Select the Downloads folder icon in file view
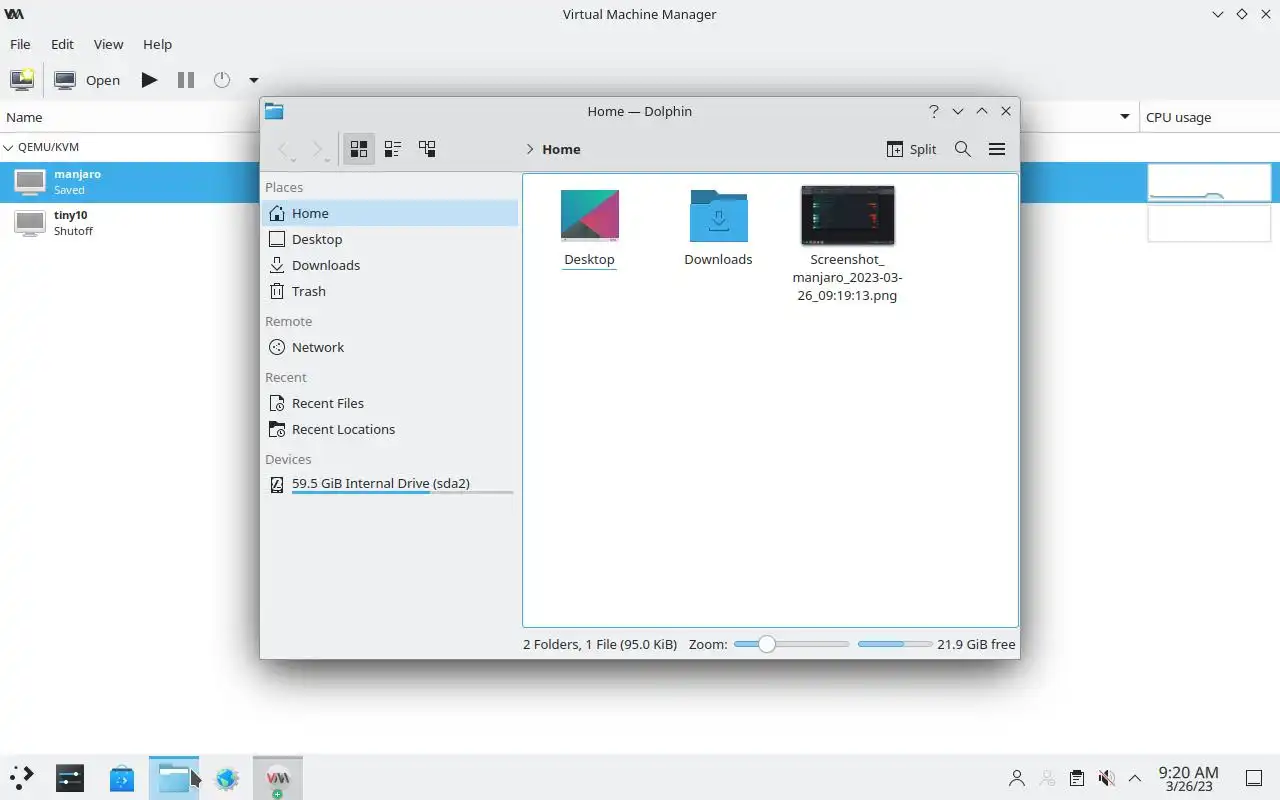Screen dimensions: 1280x800 click(718, 215)
